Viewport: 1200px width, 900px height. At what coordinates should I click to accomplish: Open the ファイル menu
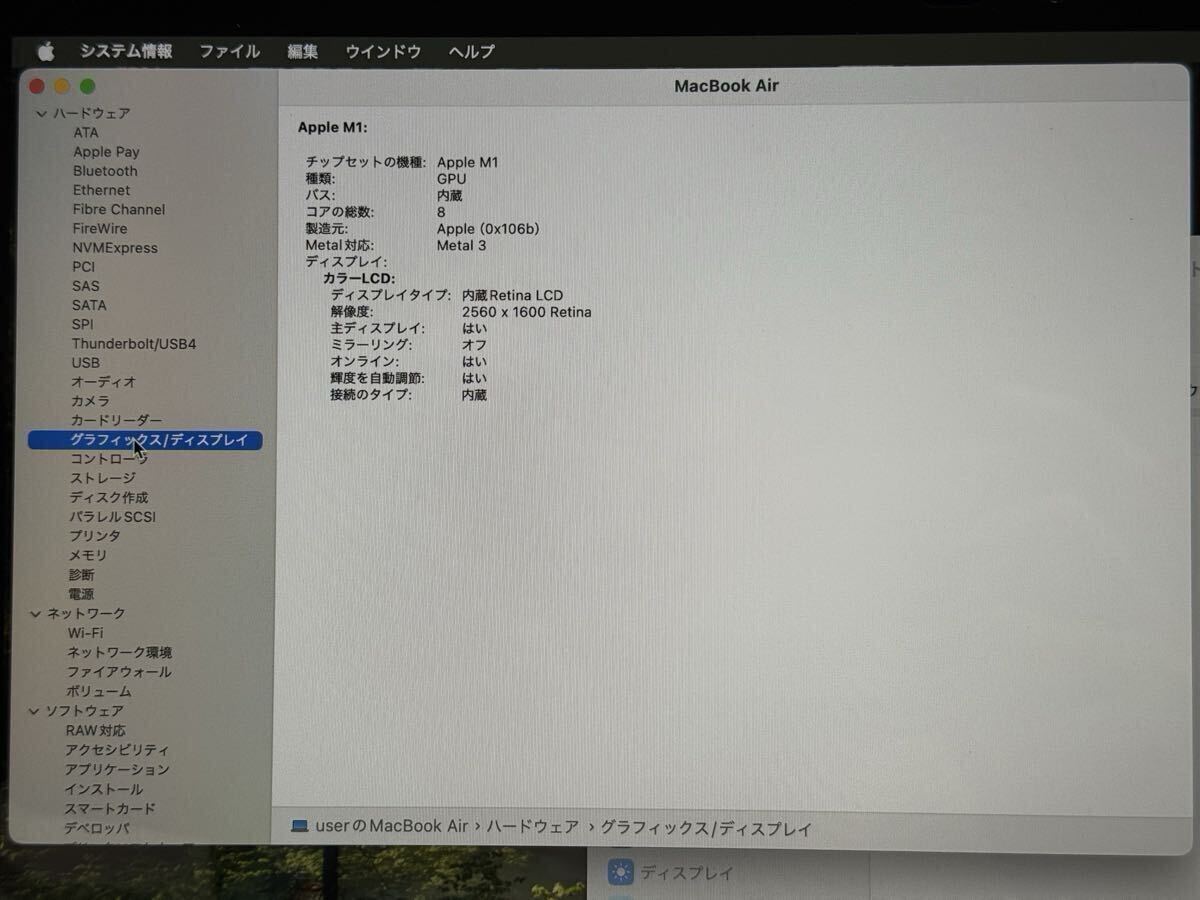click(x=229, y=51)
